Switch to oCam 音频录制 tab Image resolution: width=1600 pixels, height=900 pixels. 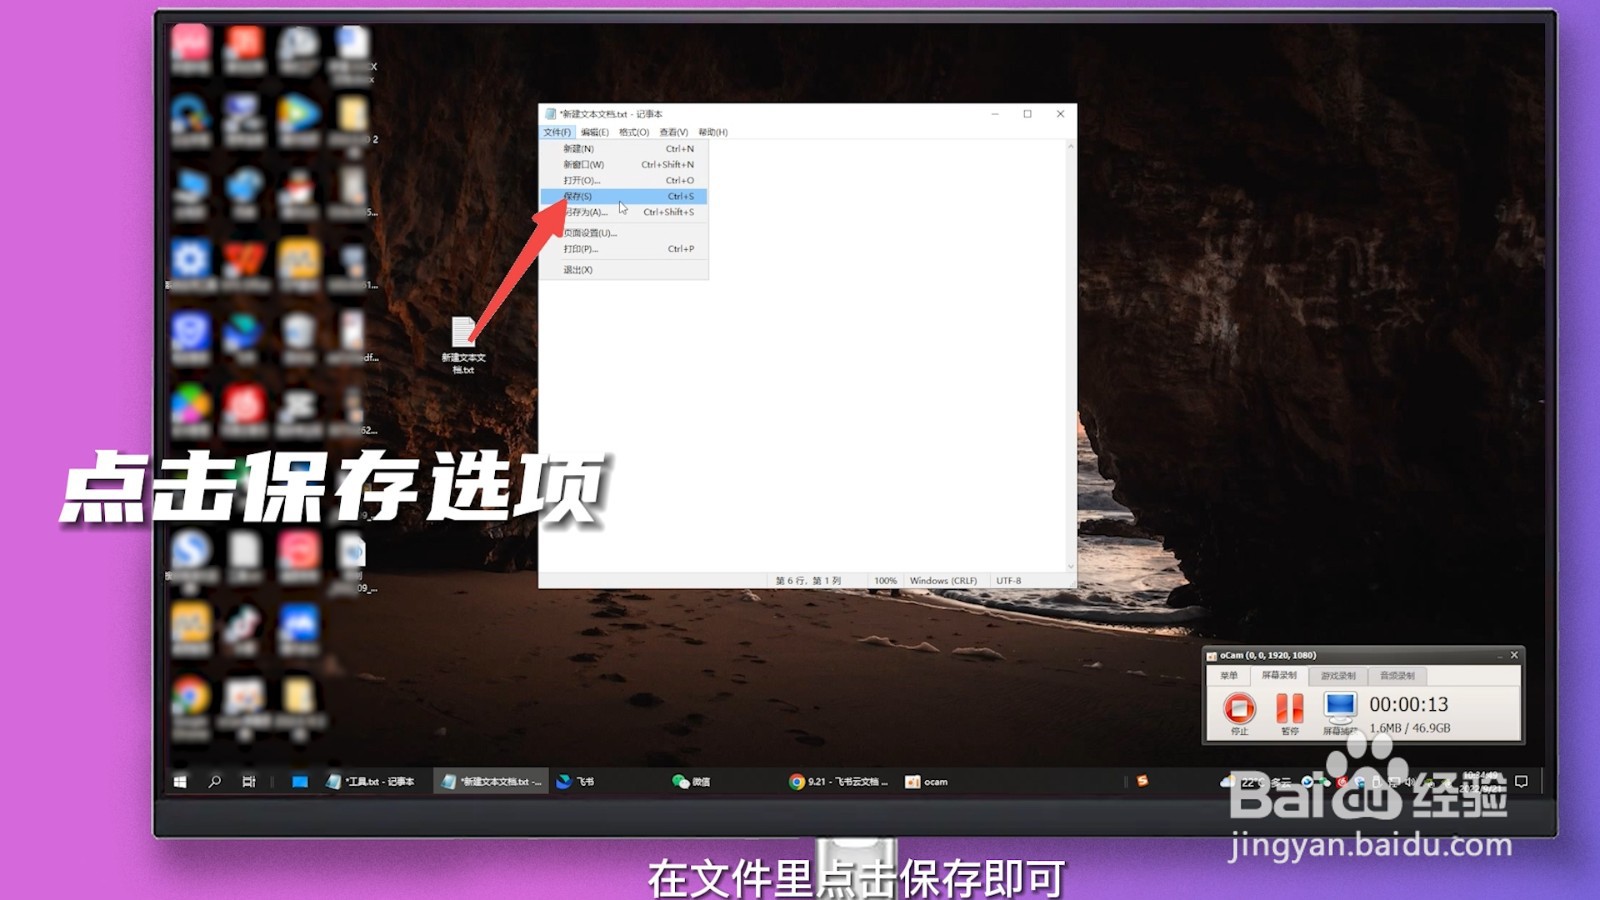pos(1397,676)
